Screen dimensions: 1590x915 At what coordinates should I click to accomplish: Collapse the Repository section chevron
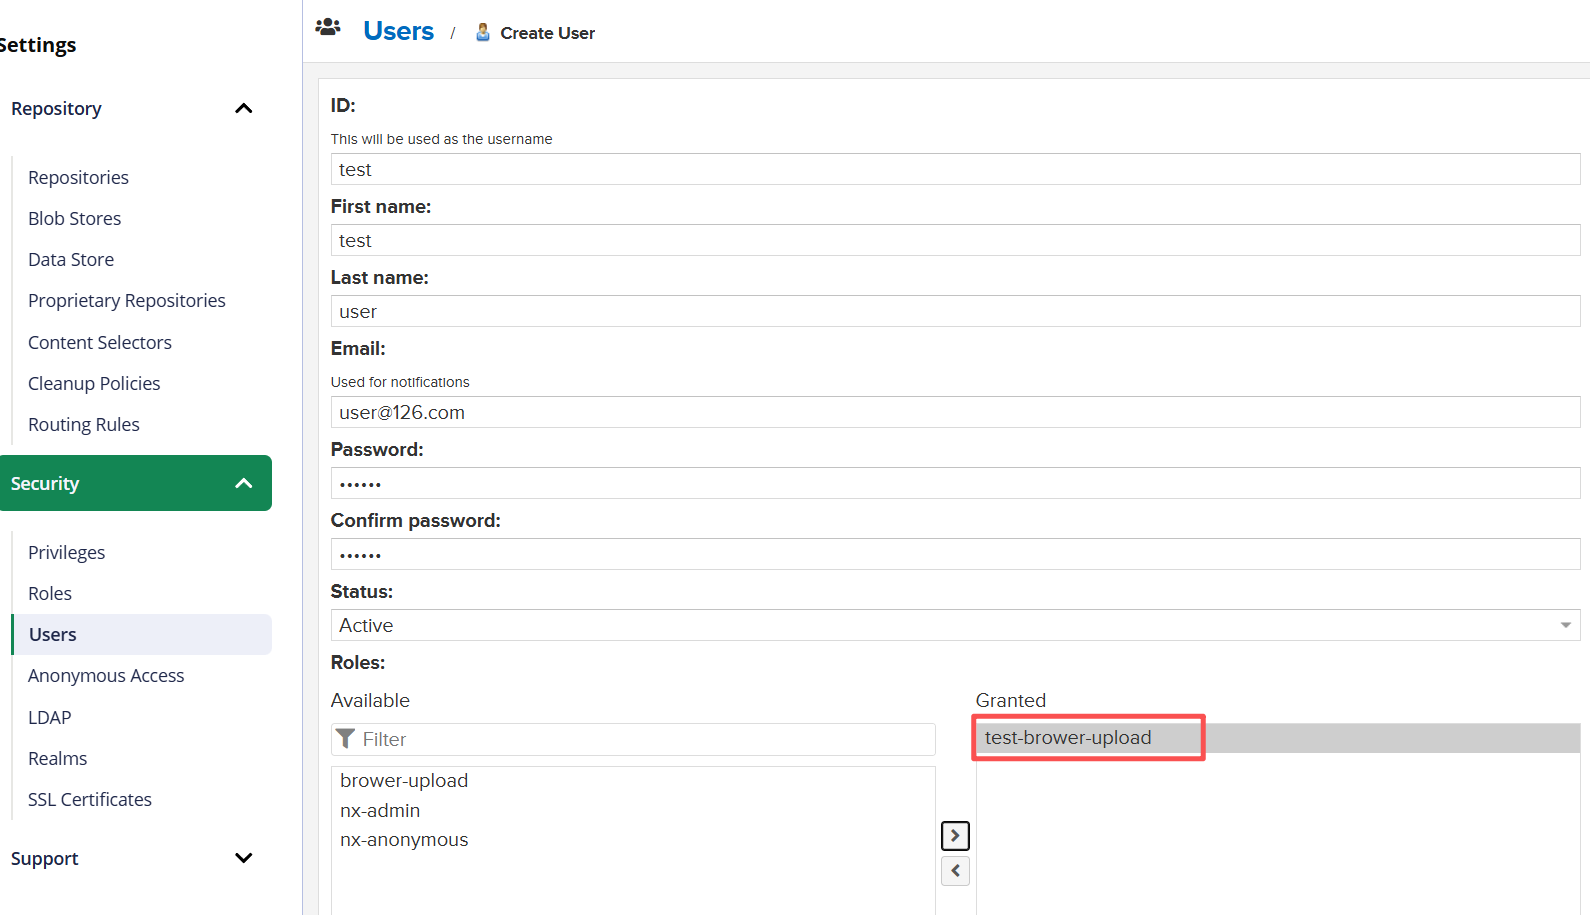tap(243, 108)
